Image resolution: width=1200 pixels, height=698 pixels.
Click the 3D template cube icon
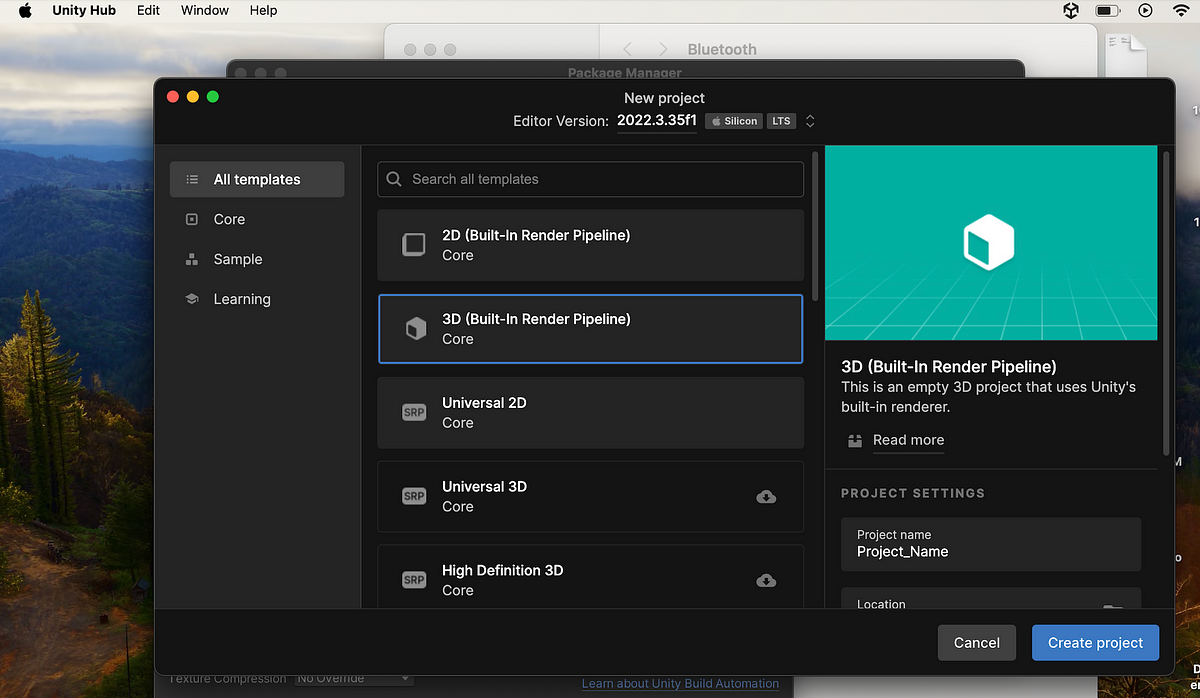point(415,329)
